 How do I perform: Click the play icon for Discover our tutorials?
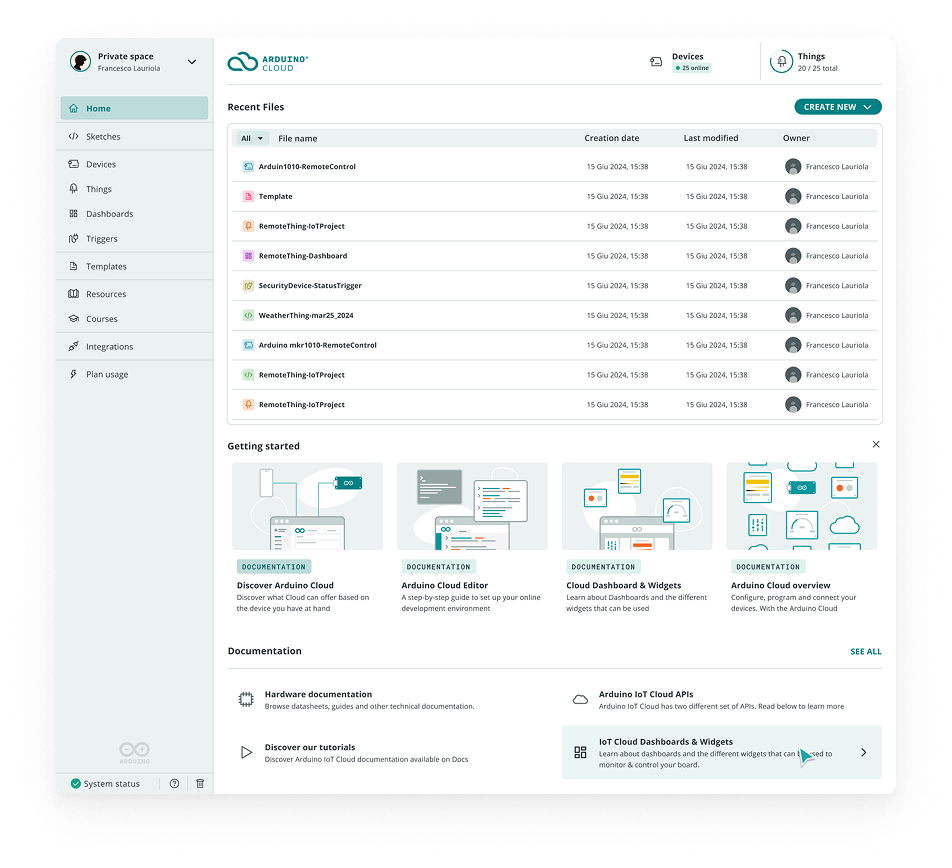coord(246,752)
